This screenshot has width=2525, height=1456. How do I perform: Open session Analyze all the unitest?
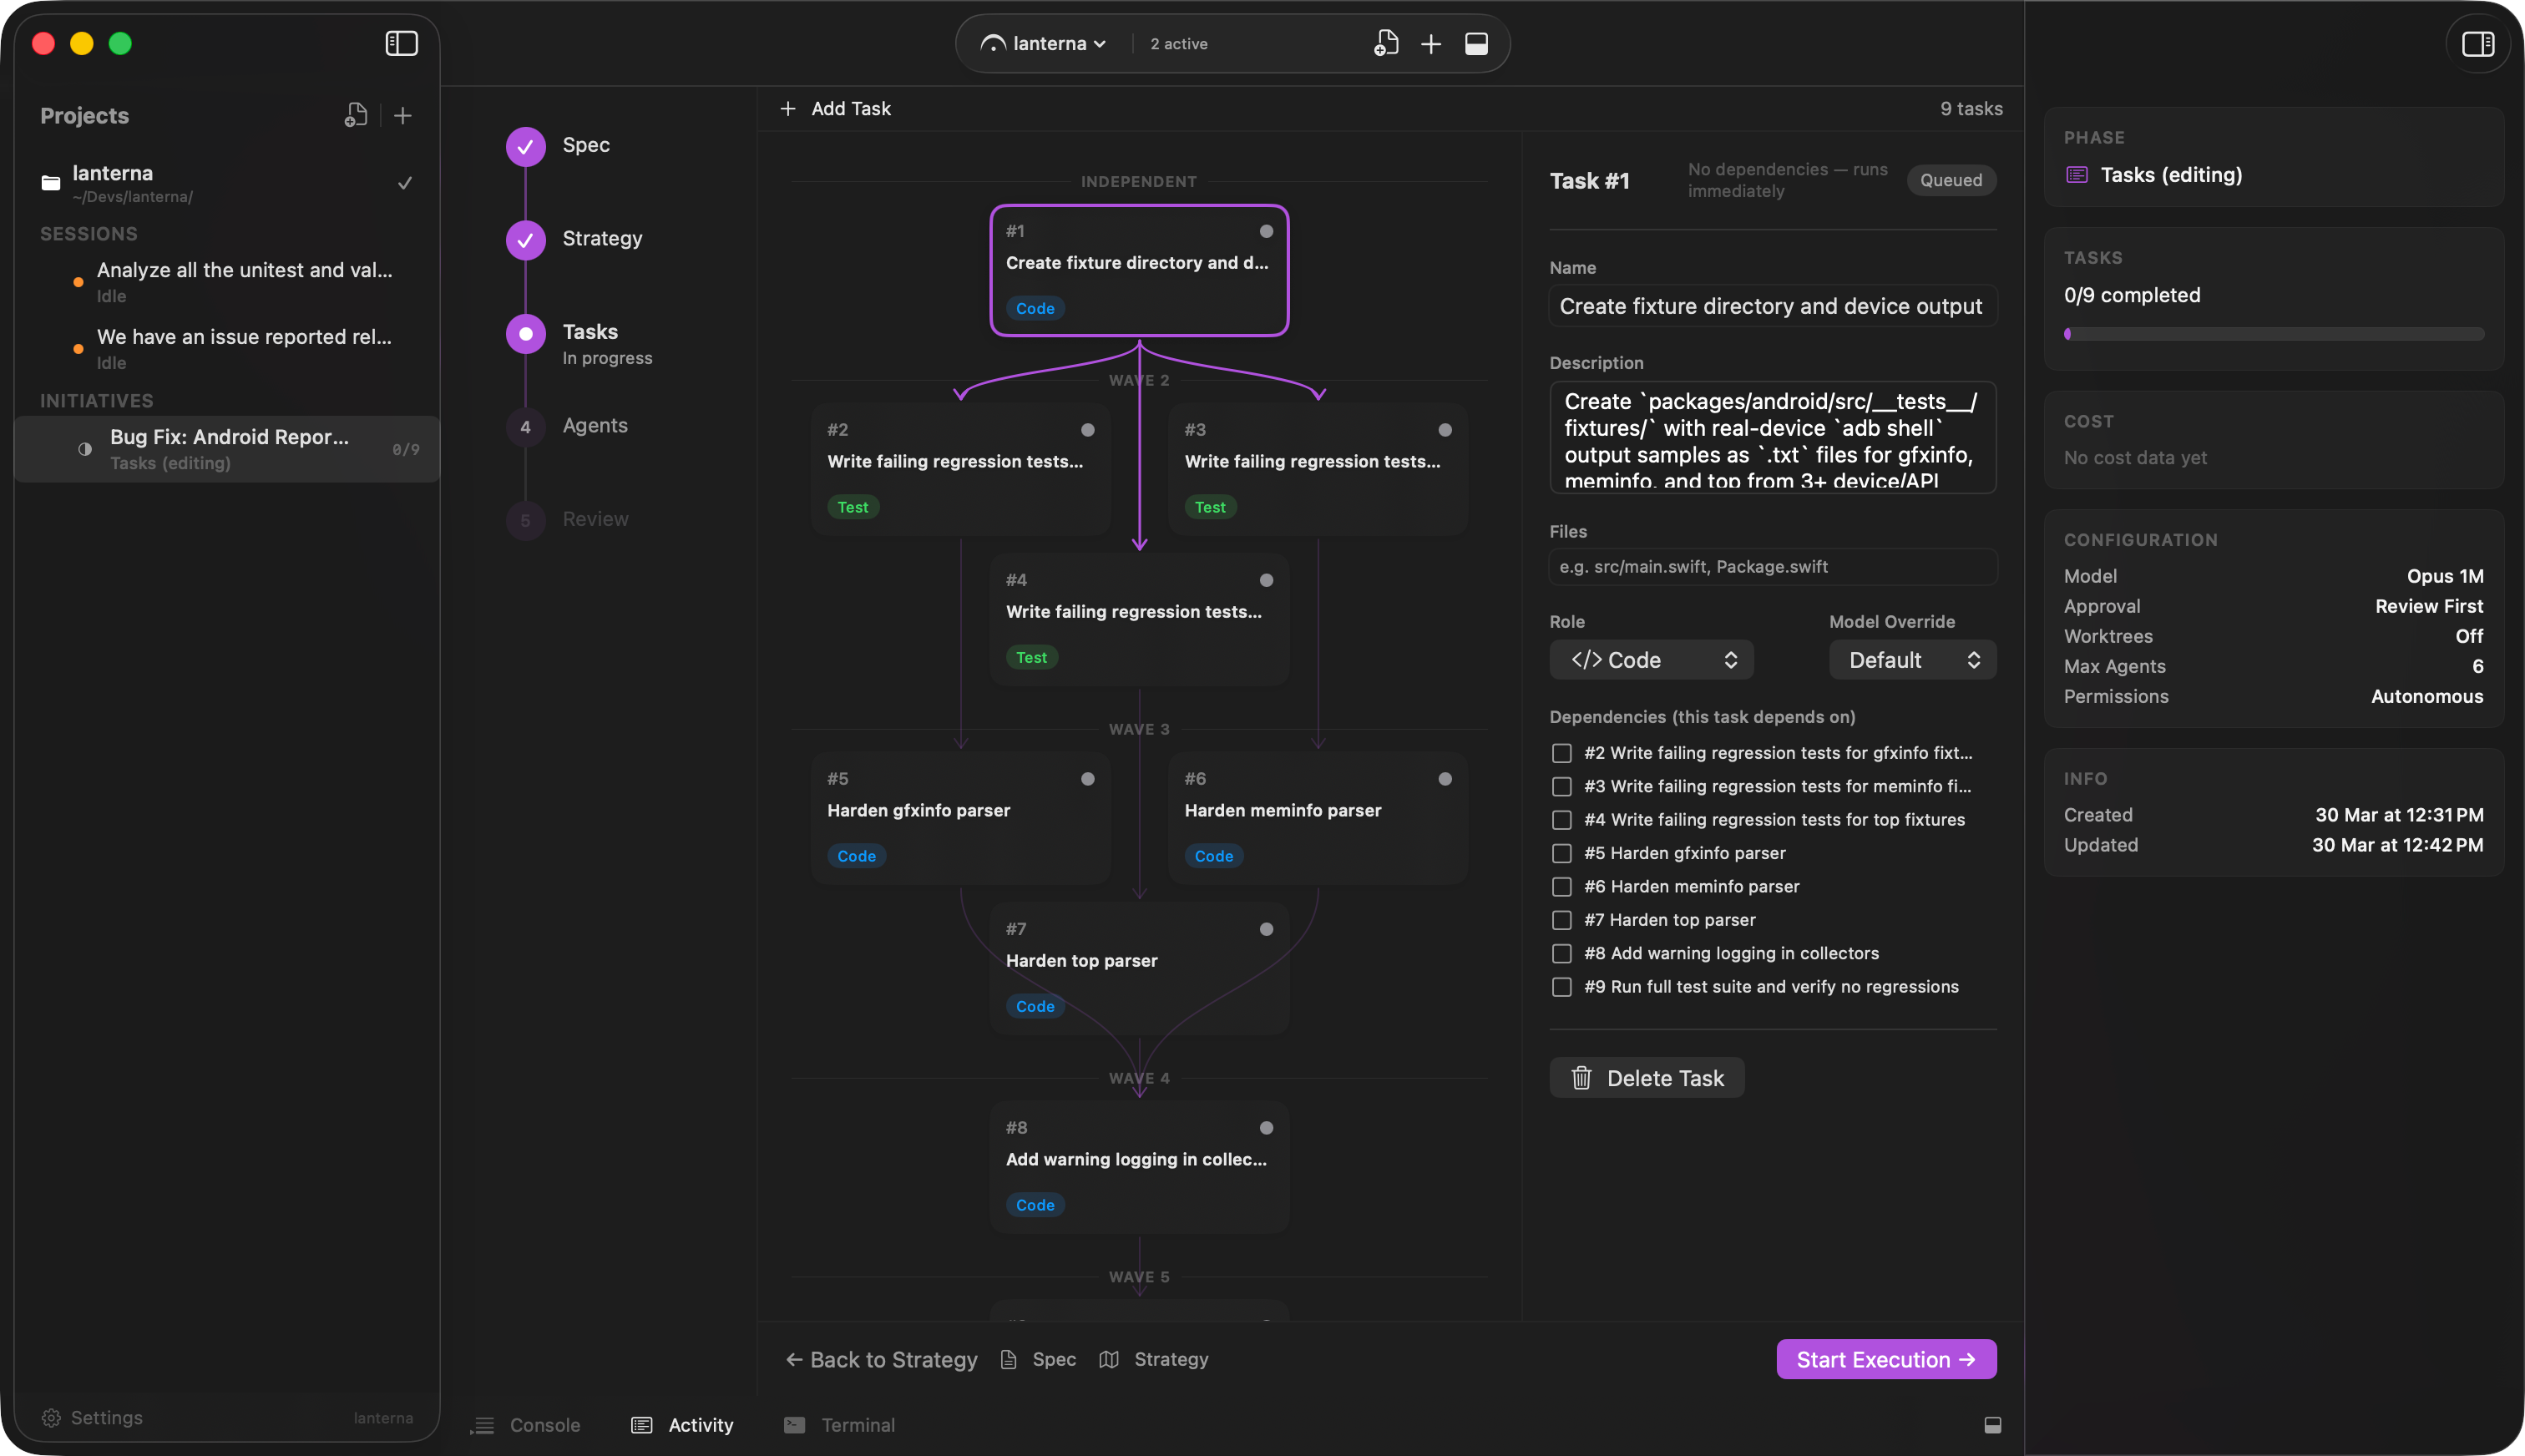point(229,282)
